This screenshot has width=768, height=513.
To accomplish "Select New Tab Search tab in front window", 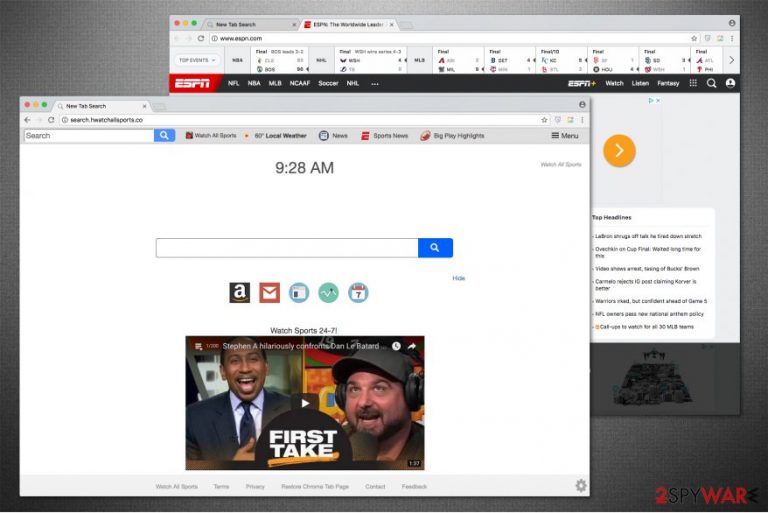I will [x=101, y=106].
